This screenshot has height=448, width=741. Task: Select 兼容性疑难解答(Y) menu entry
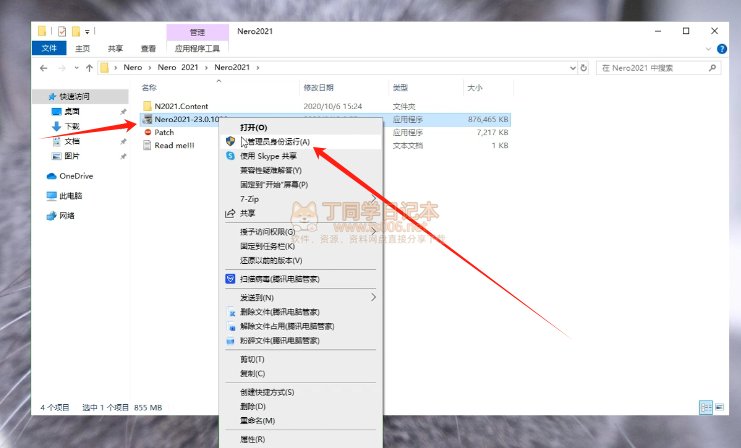[x=301, y=170]
